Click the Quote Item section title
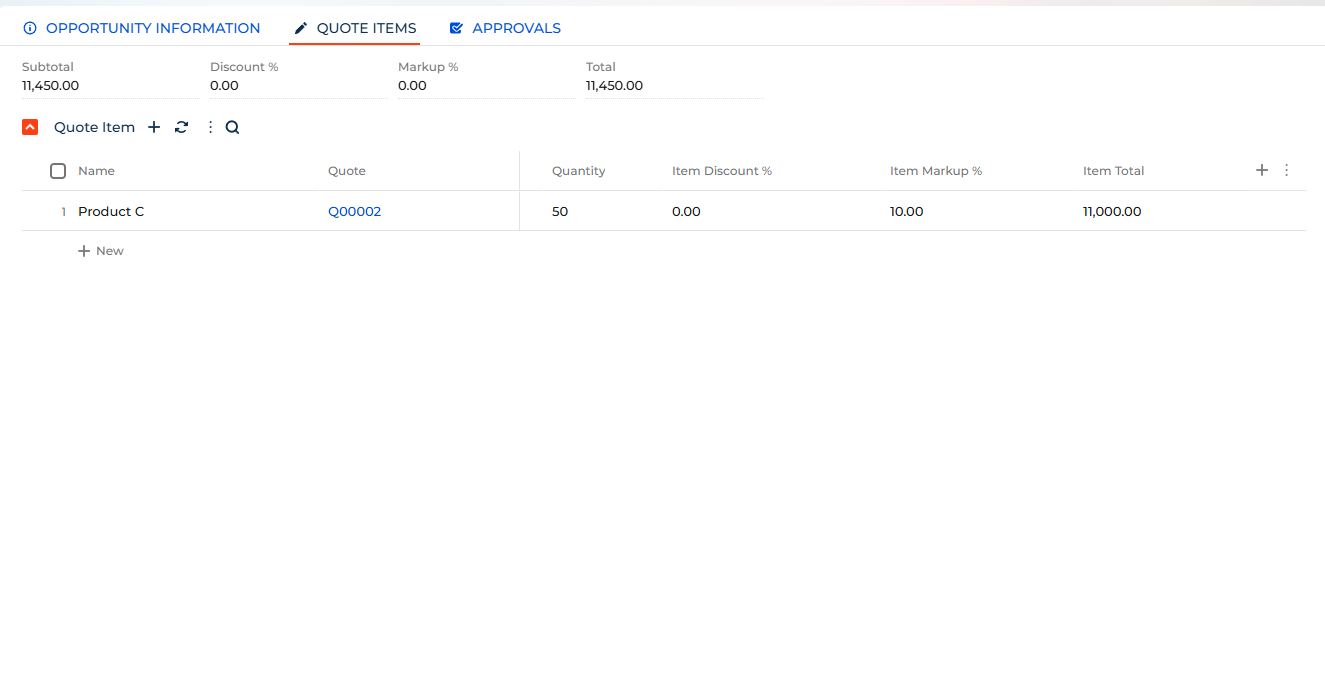 tap(94, 127)
